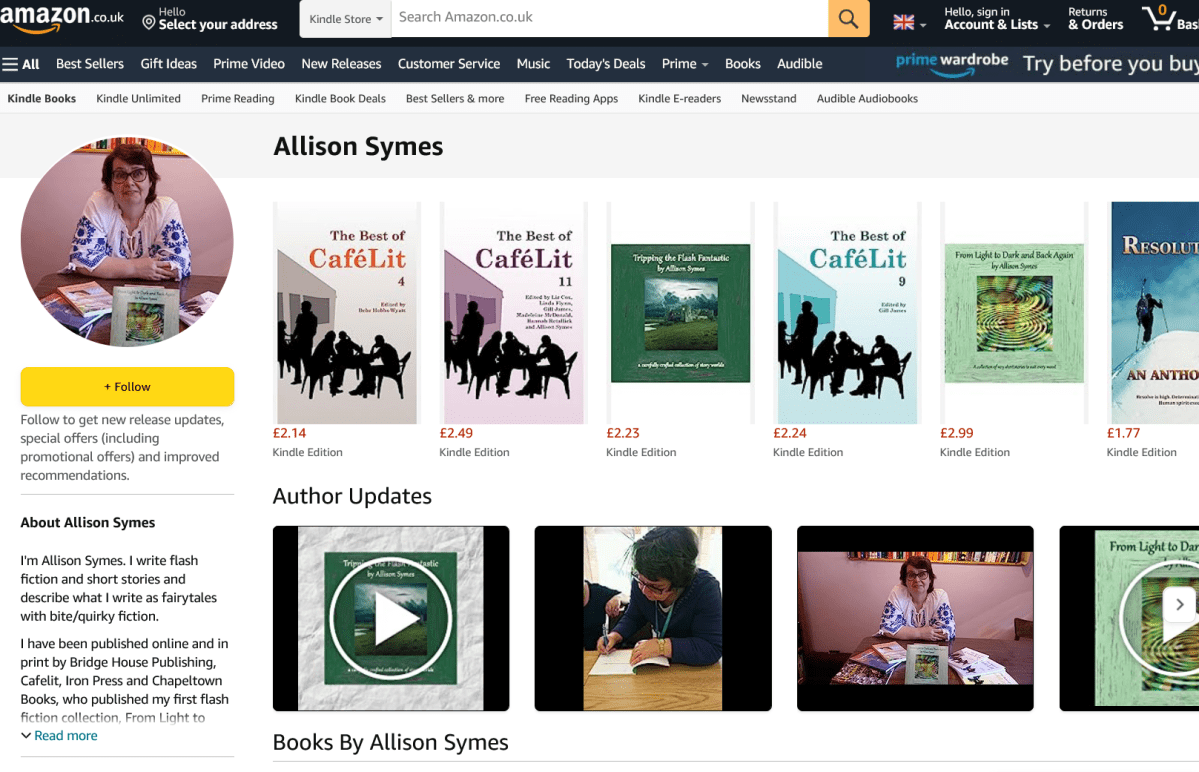
Task: Select Today's Deals in navigation bar
Action: click(x=605, y=64)
